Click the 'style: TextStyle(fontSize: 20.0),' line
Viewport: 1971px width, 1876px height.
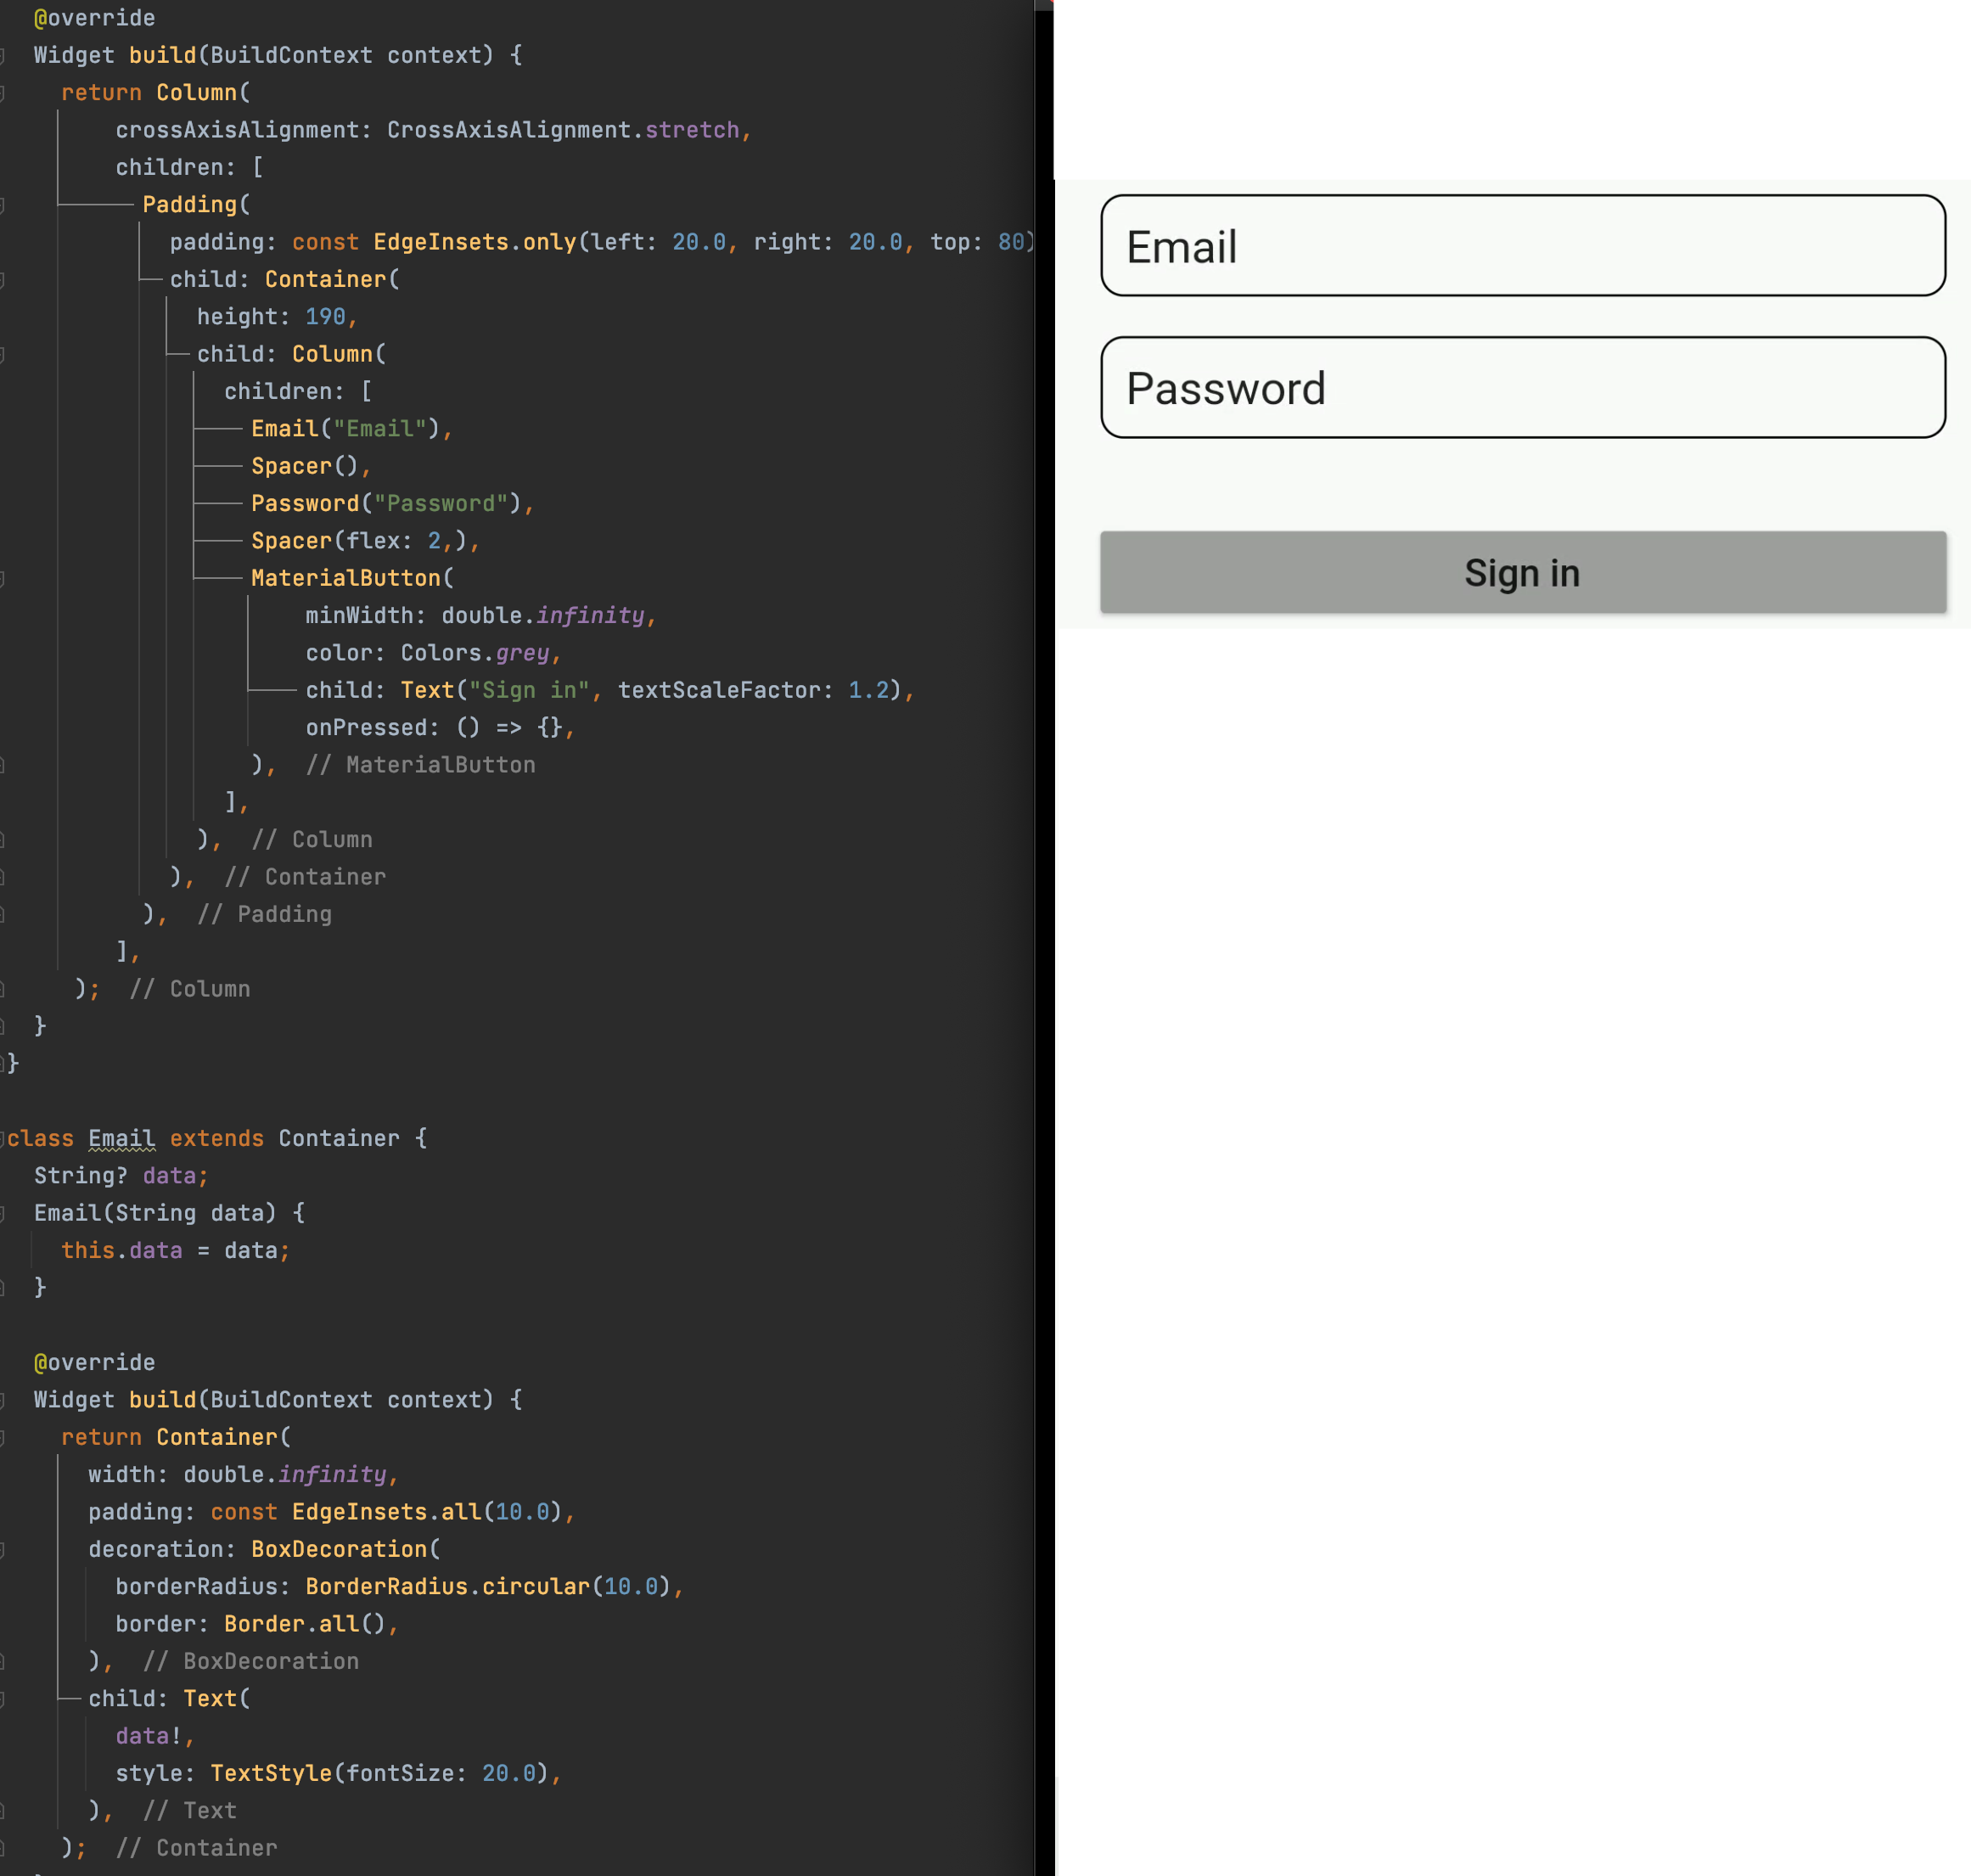tap(338, 1773)
